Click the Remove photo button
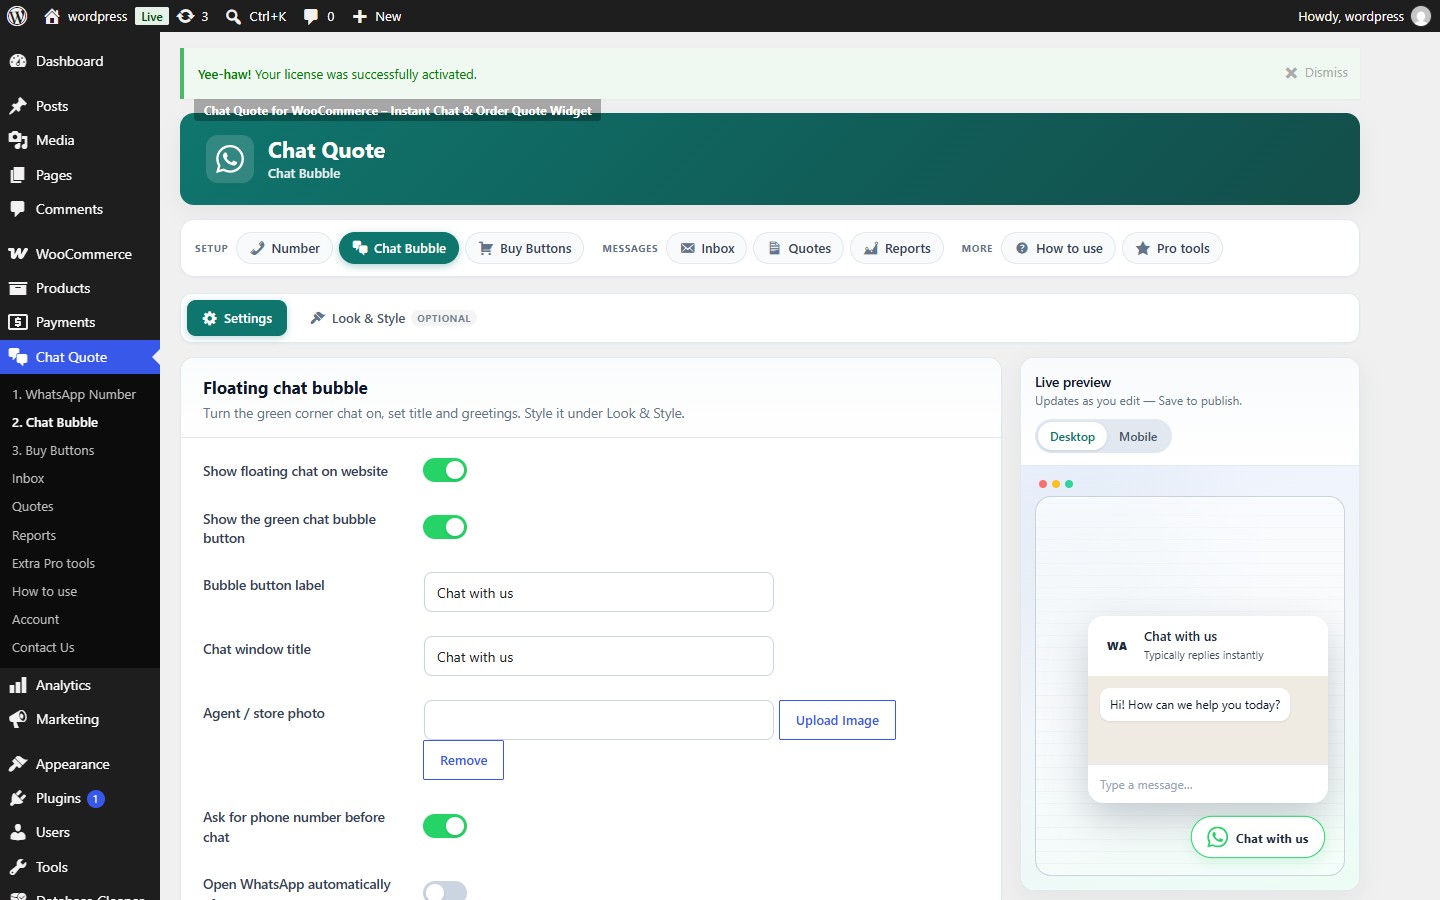The height and width of the screenshot is (900, 1440). [x=463, y=760]
